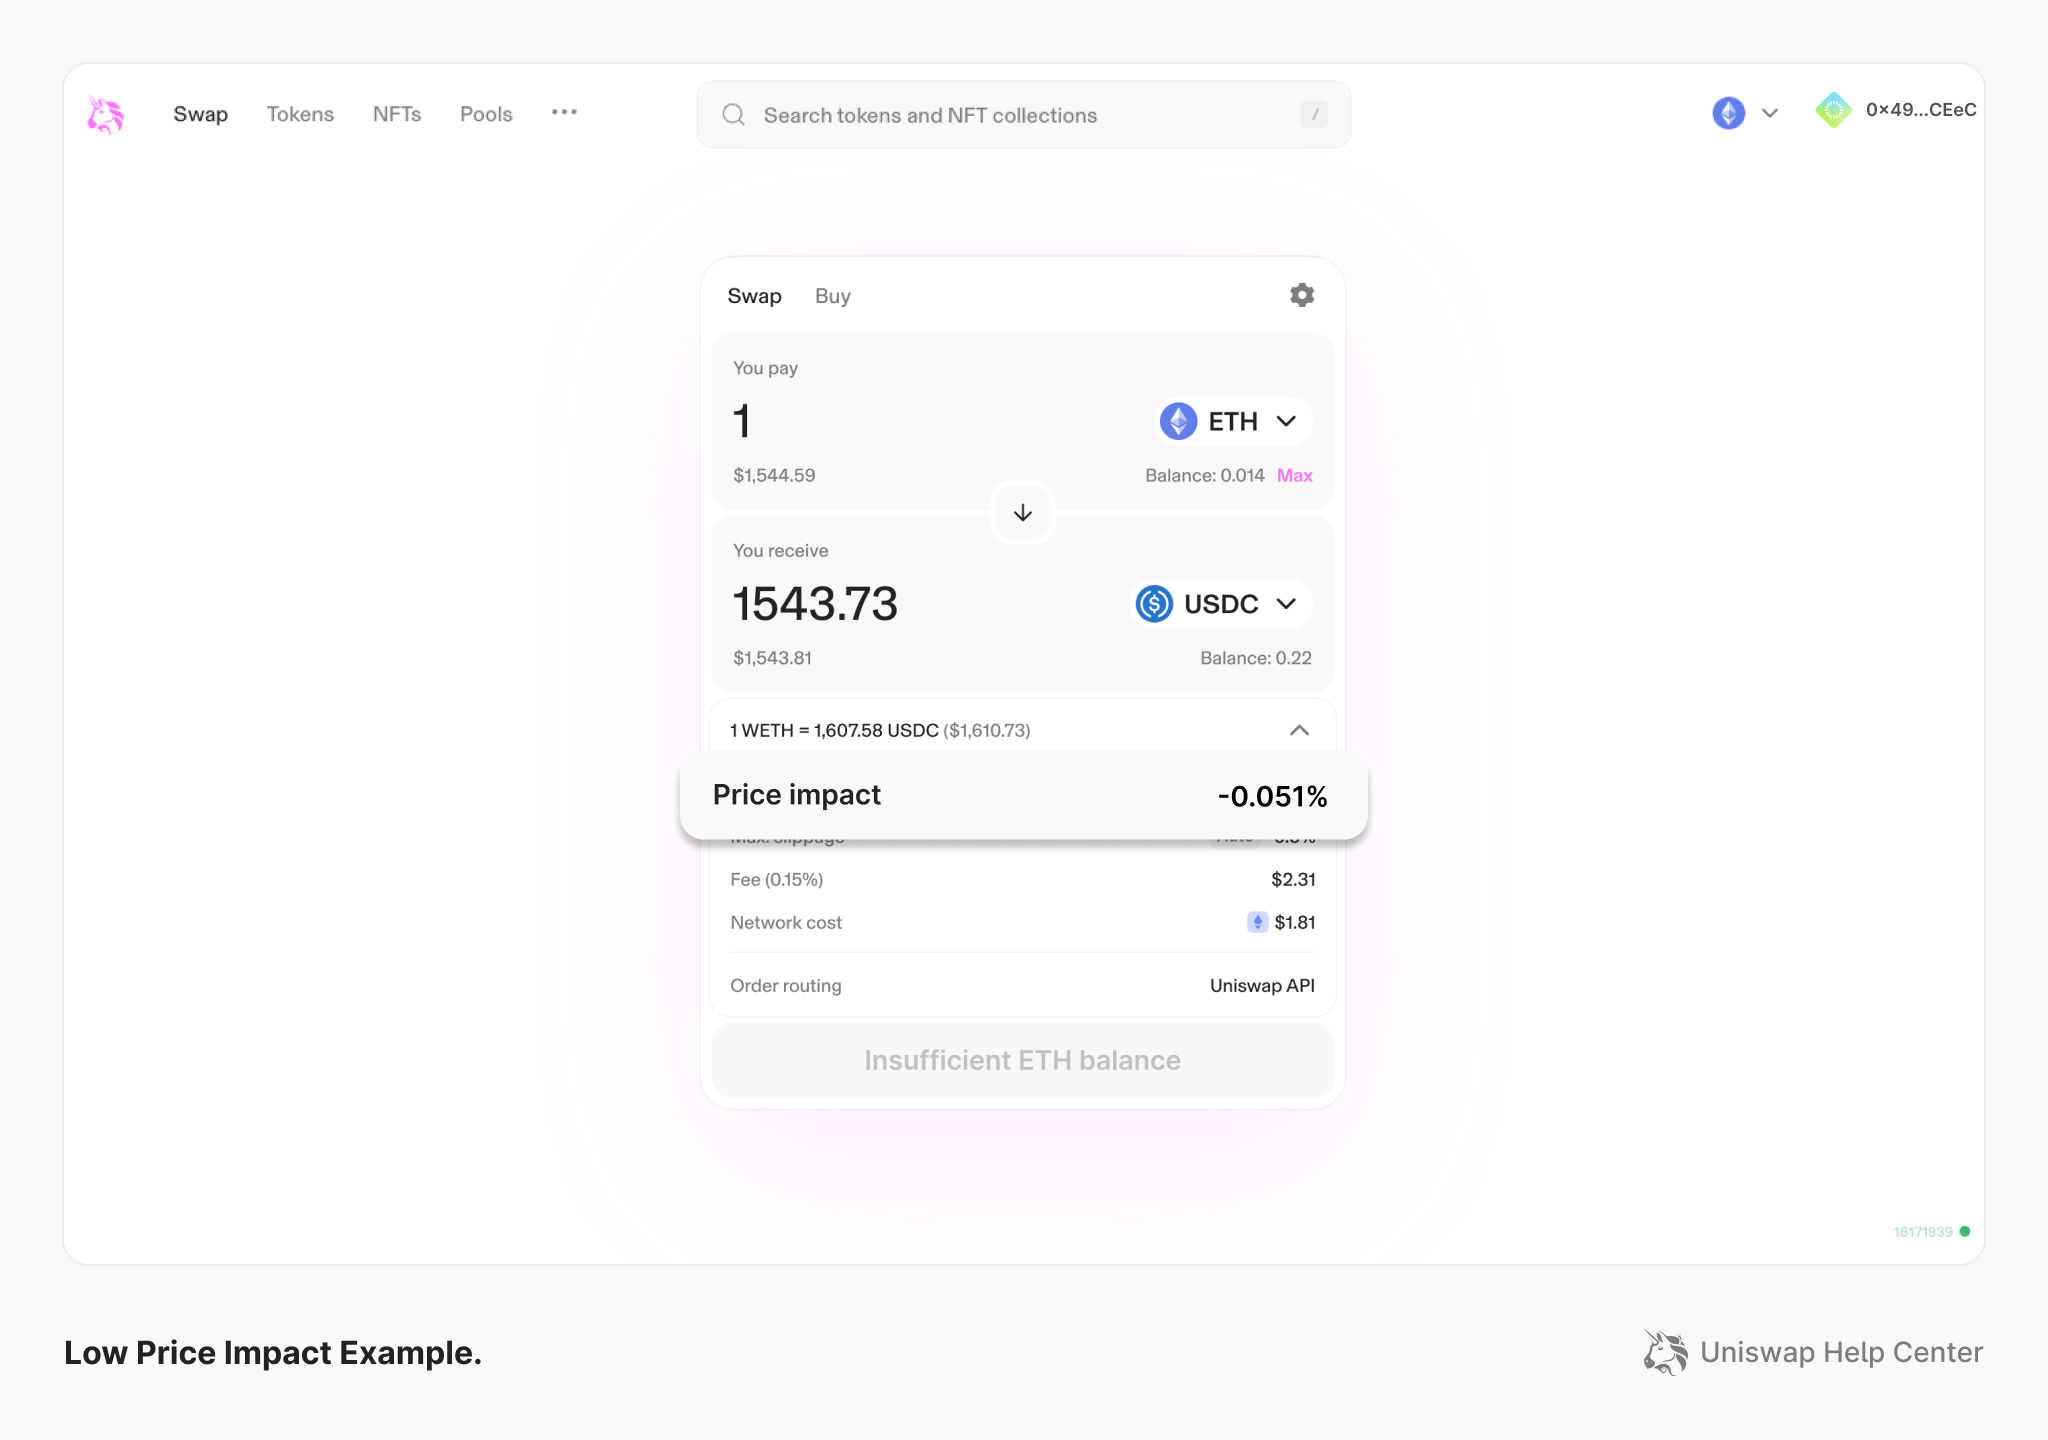2048x1440 pixels.
Task: Open the Pools menu item
Action: pyautogui.click(x=486, y=113)
